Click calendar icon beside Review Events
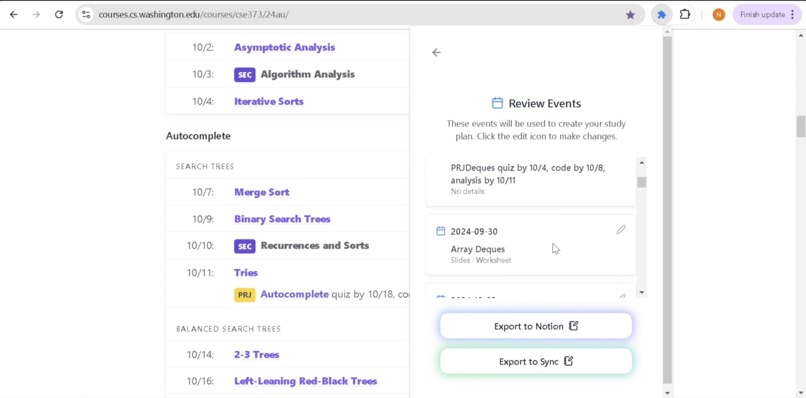 click(x=497, y=103)
